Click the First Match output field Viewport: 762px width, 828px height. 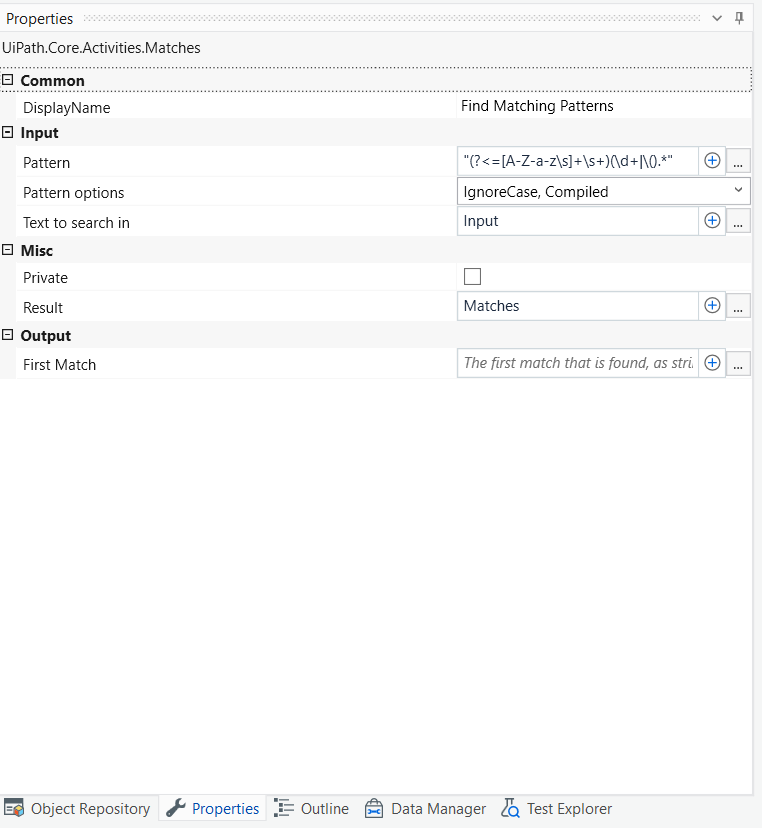pyautogui.click(x=578, y=363)
